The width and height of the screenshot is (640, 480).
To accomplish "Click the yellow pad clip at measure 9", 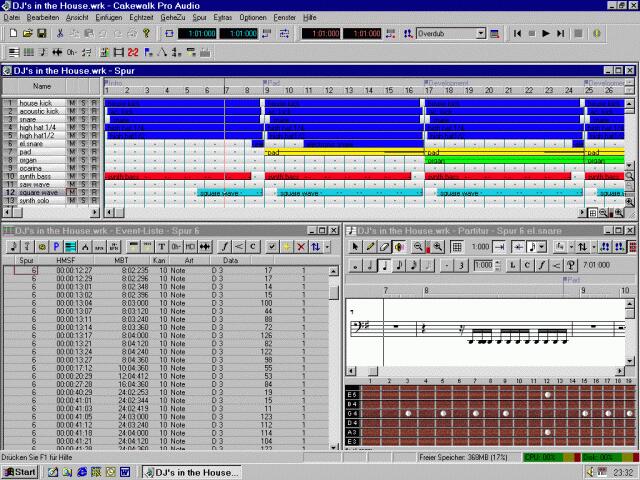I will click(344, 152).
